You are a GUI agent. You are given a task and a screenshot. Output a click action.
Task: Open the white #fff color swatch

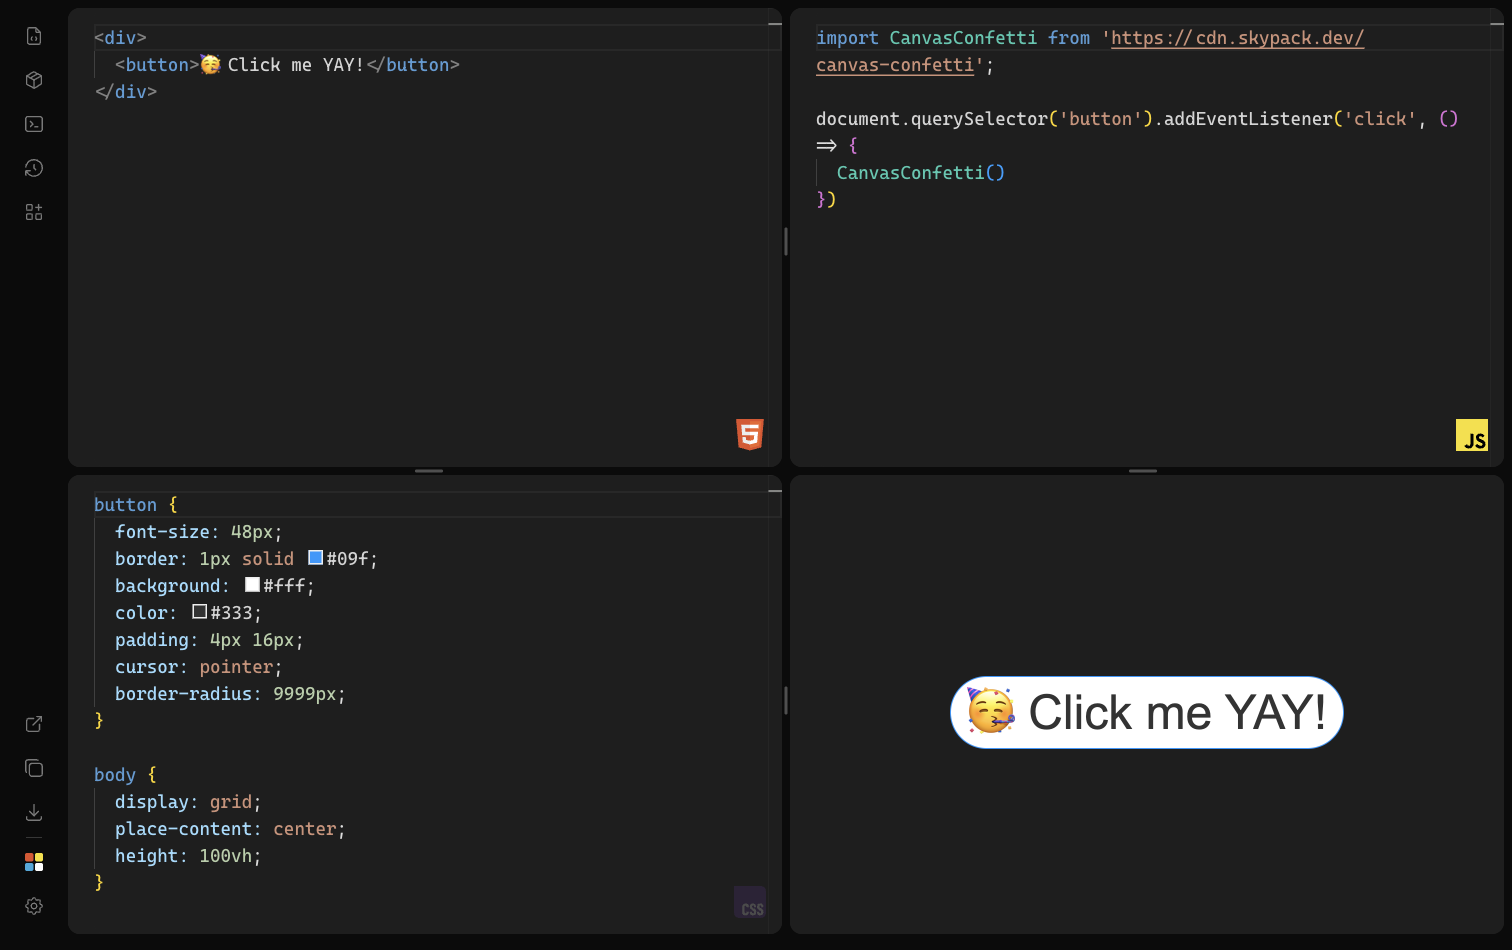[x=252, y=585]
